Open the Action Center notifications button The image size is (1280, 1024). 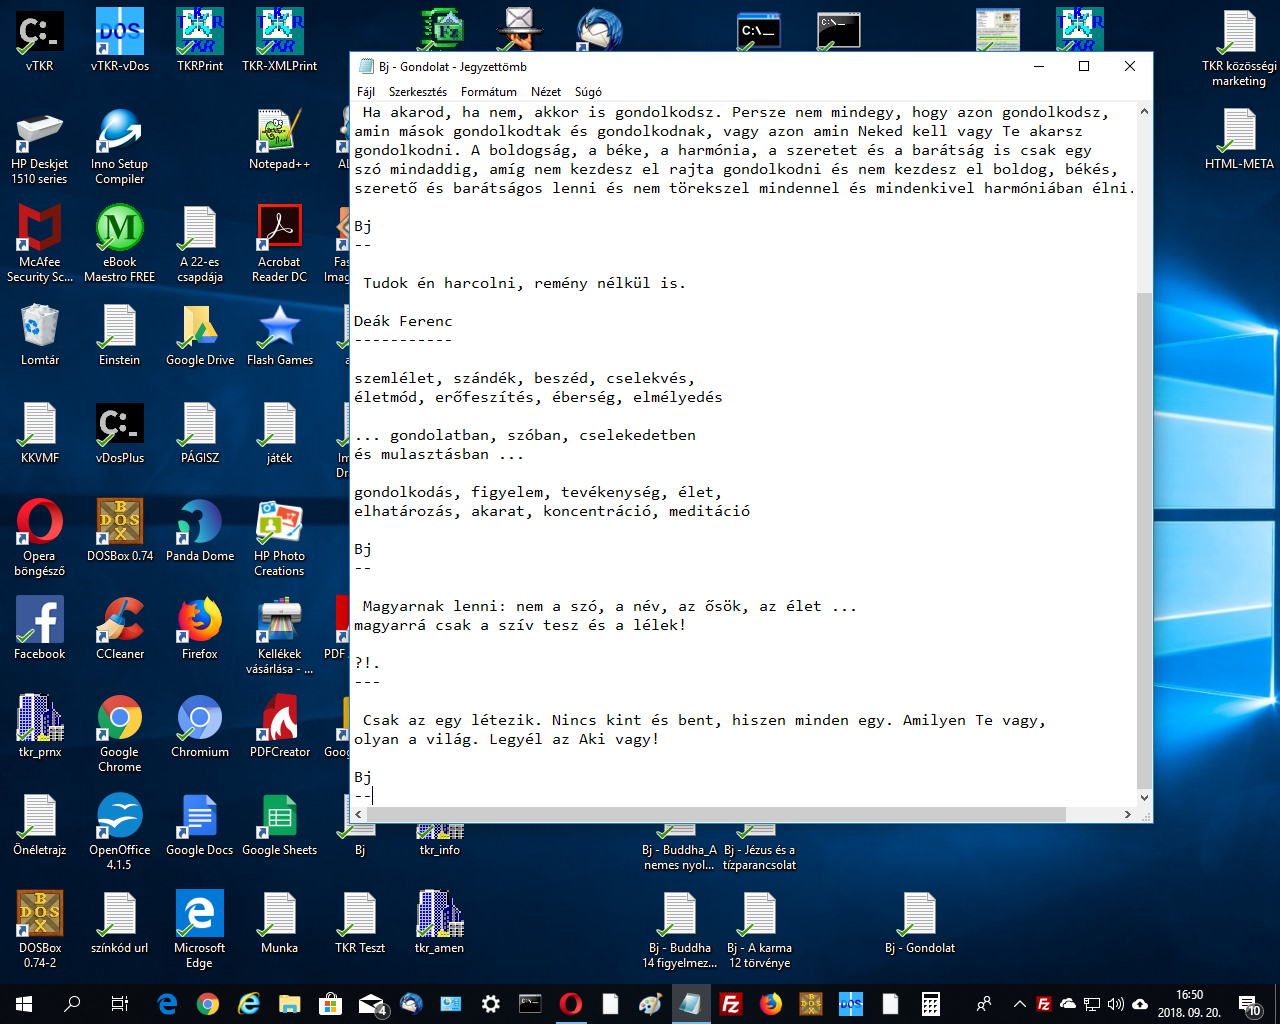1249,1004
